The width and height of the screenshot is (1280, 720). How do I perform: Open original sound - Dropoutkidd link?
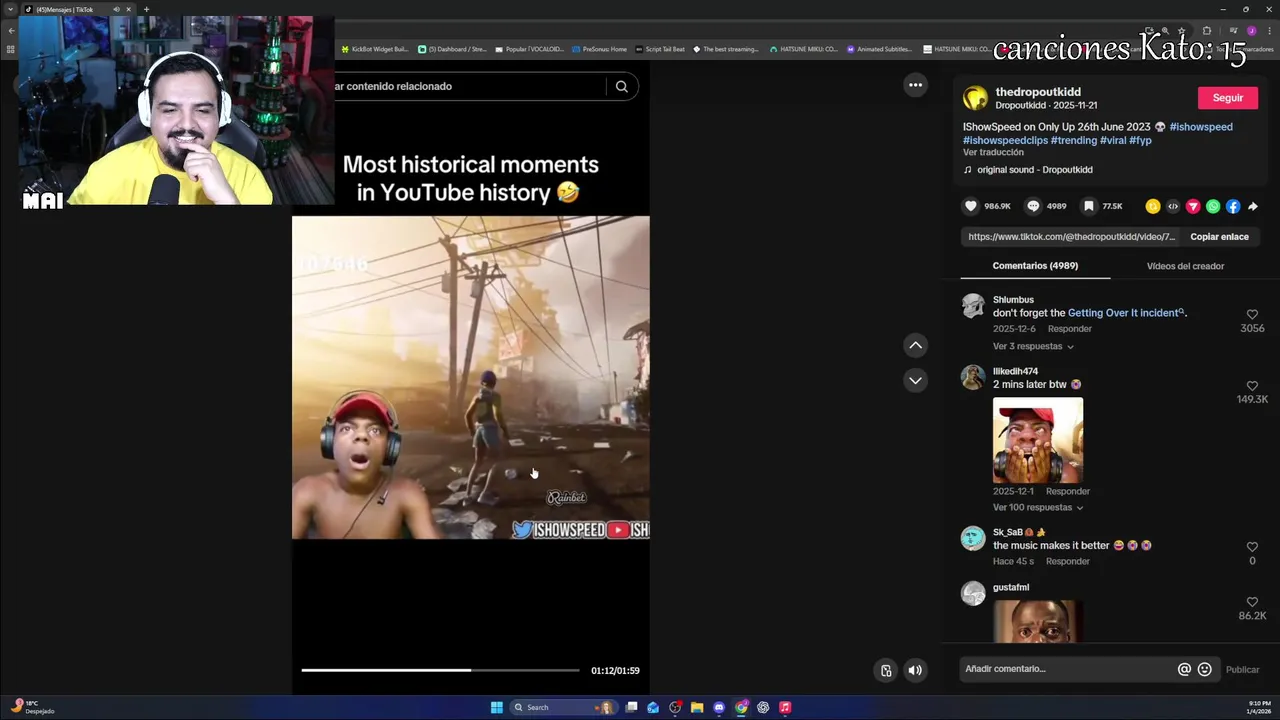(1034, 170)
